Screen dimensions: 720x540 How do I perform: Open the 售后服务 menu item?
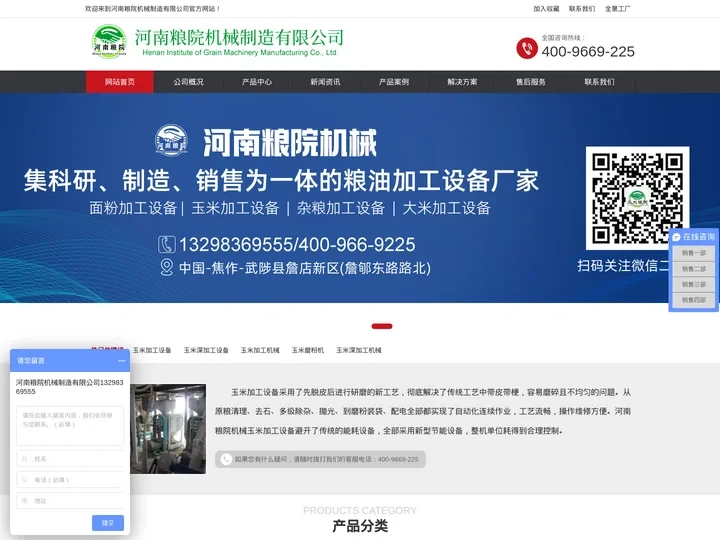point(530,82)
